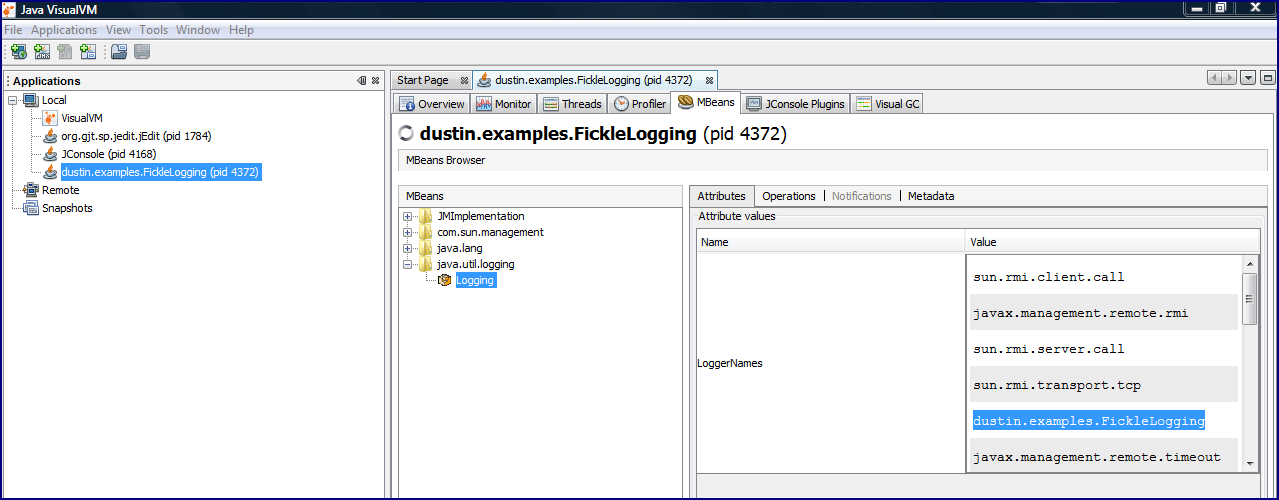
Task: Click the Logging MBean bean icon
Action: [445, 280]
